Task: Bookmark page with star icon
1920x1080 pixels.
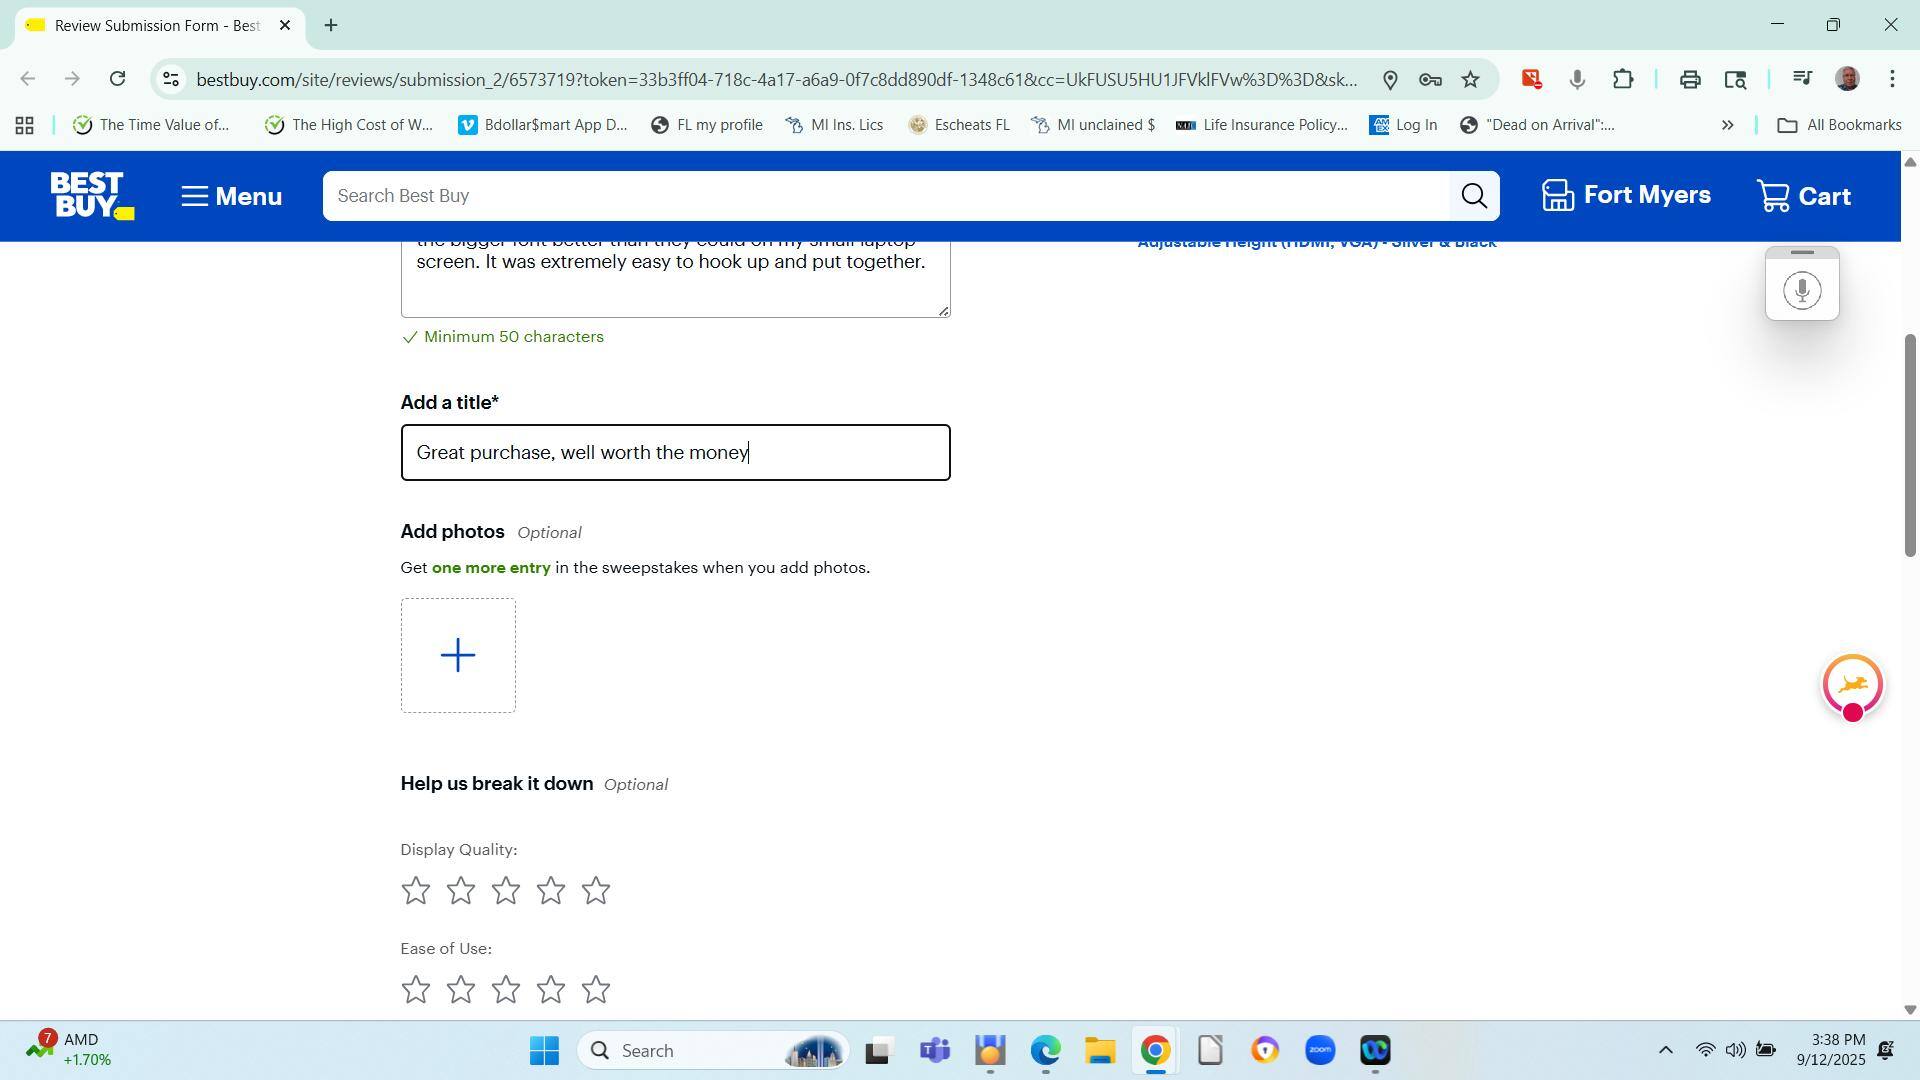Action: (x=1470, y=80)
